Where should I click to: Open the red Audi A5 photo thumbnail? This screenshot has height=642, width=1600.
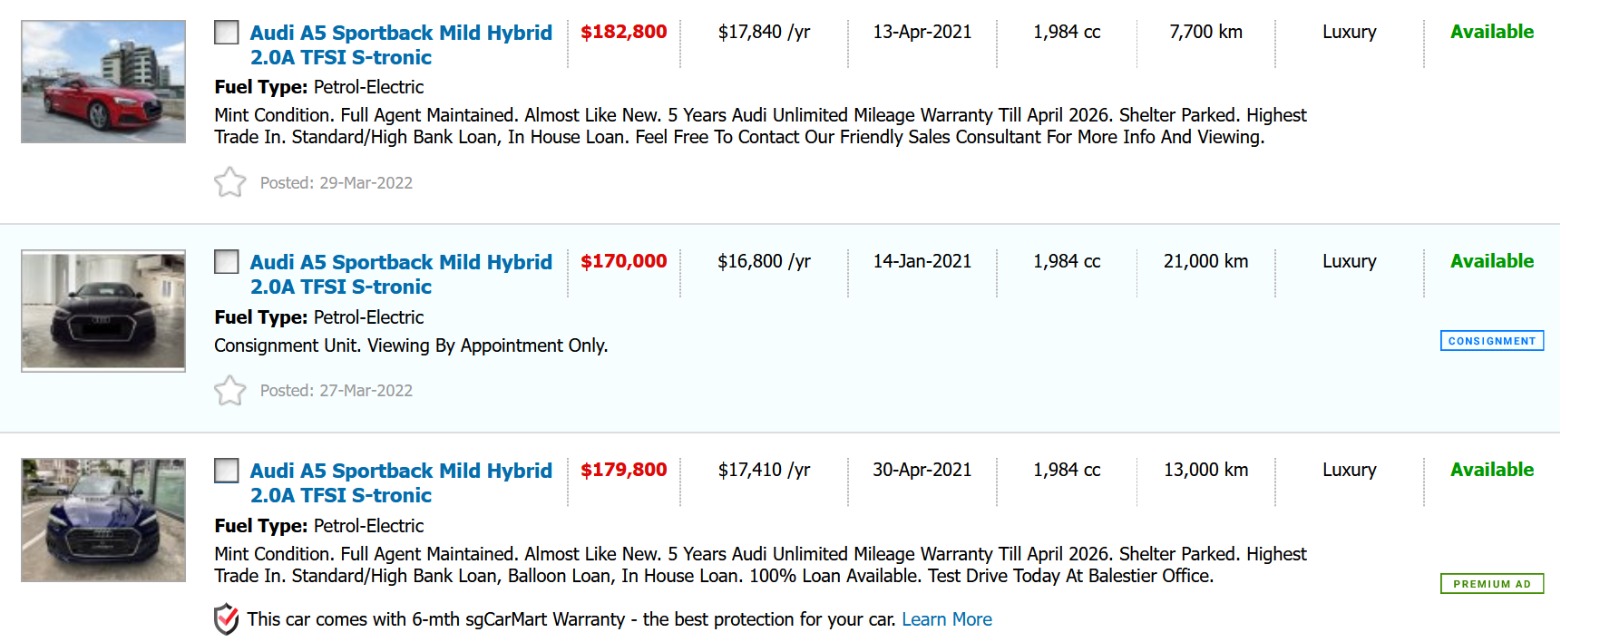point(104,82)
